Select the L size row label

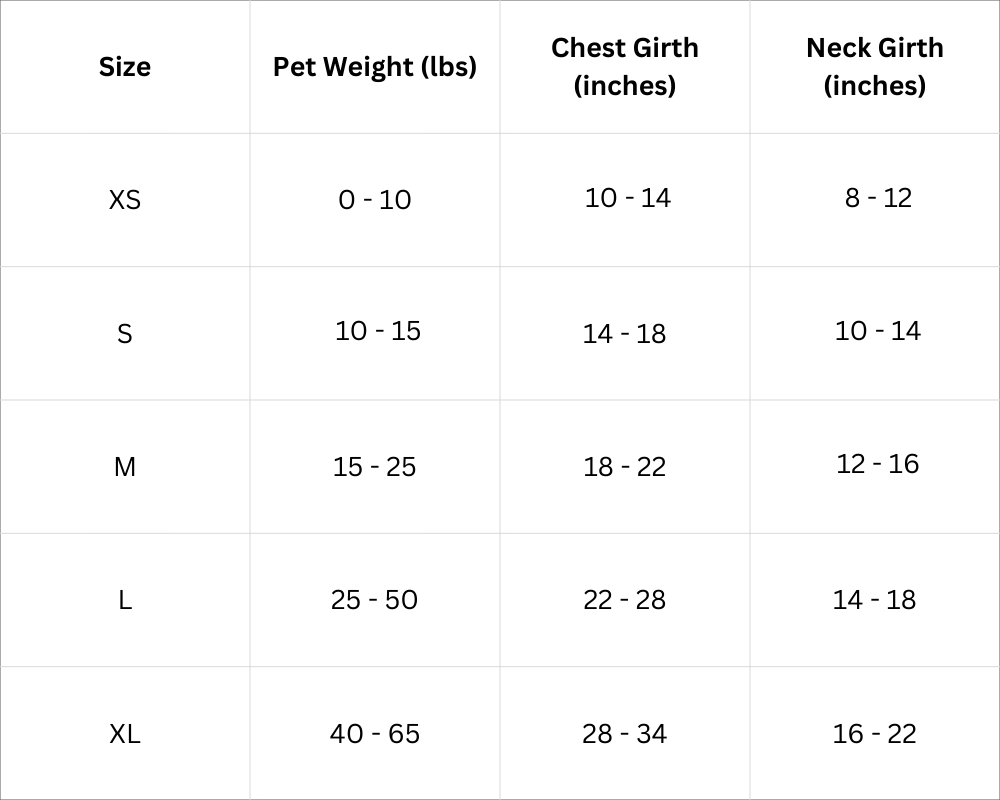[x=125, y=600]
